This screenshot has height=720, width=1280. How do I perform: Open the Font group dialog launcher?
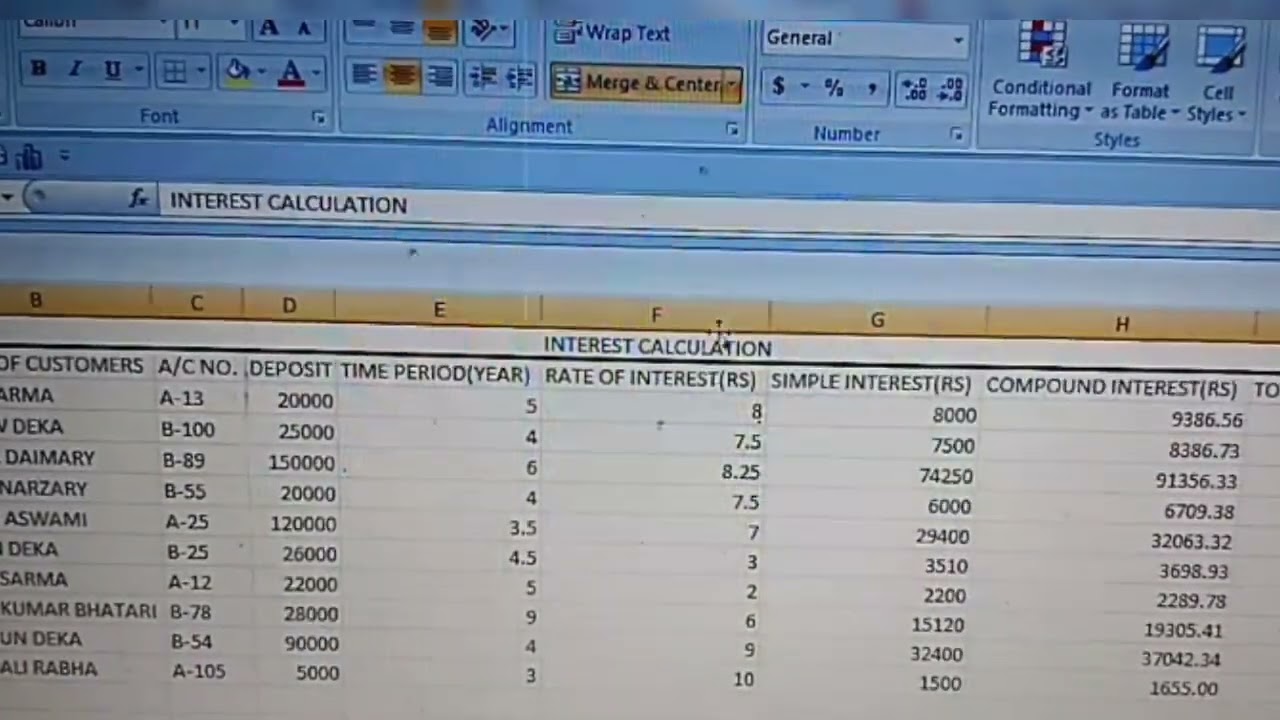click(319, 118)
